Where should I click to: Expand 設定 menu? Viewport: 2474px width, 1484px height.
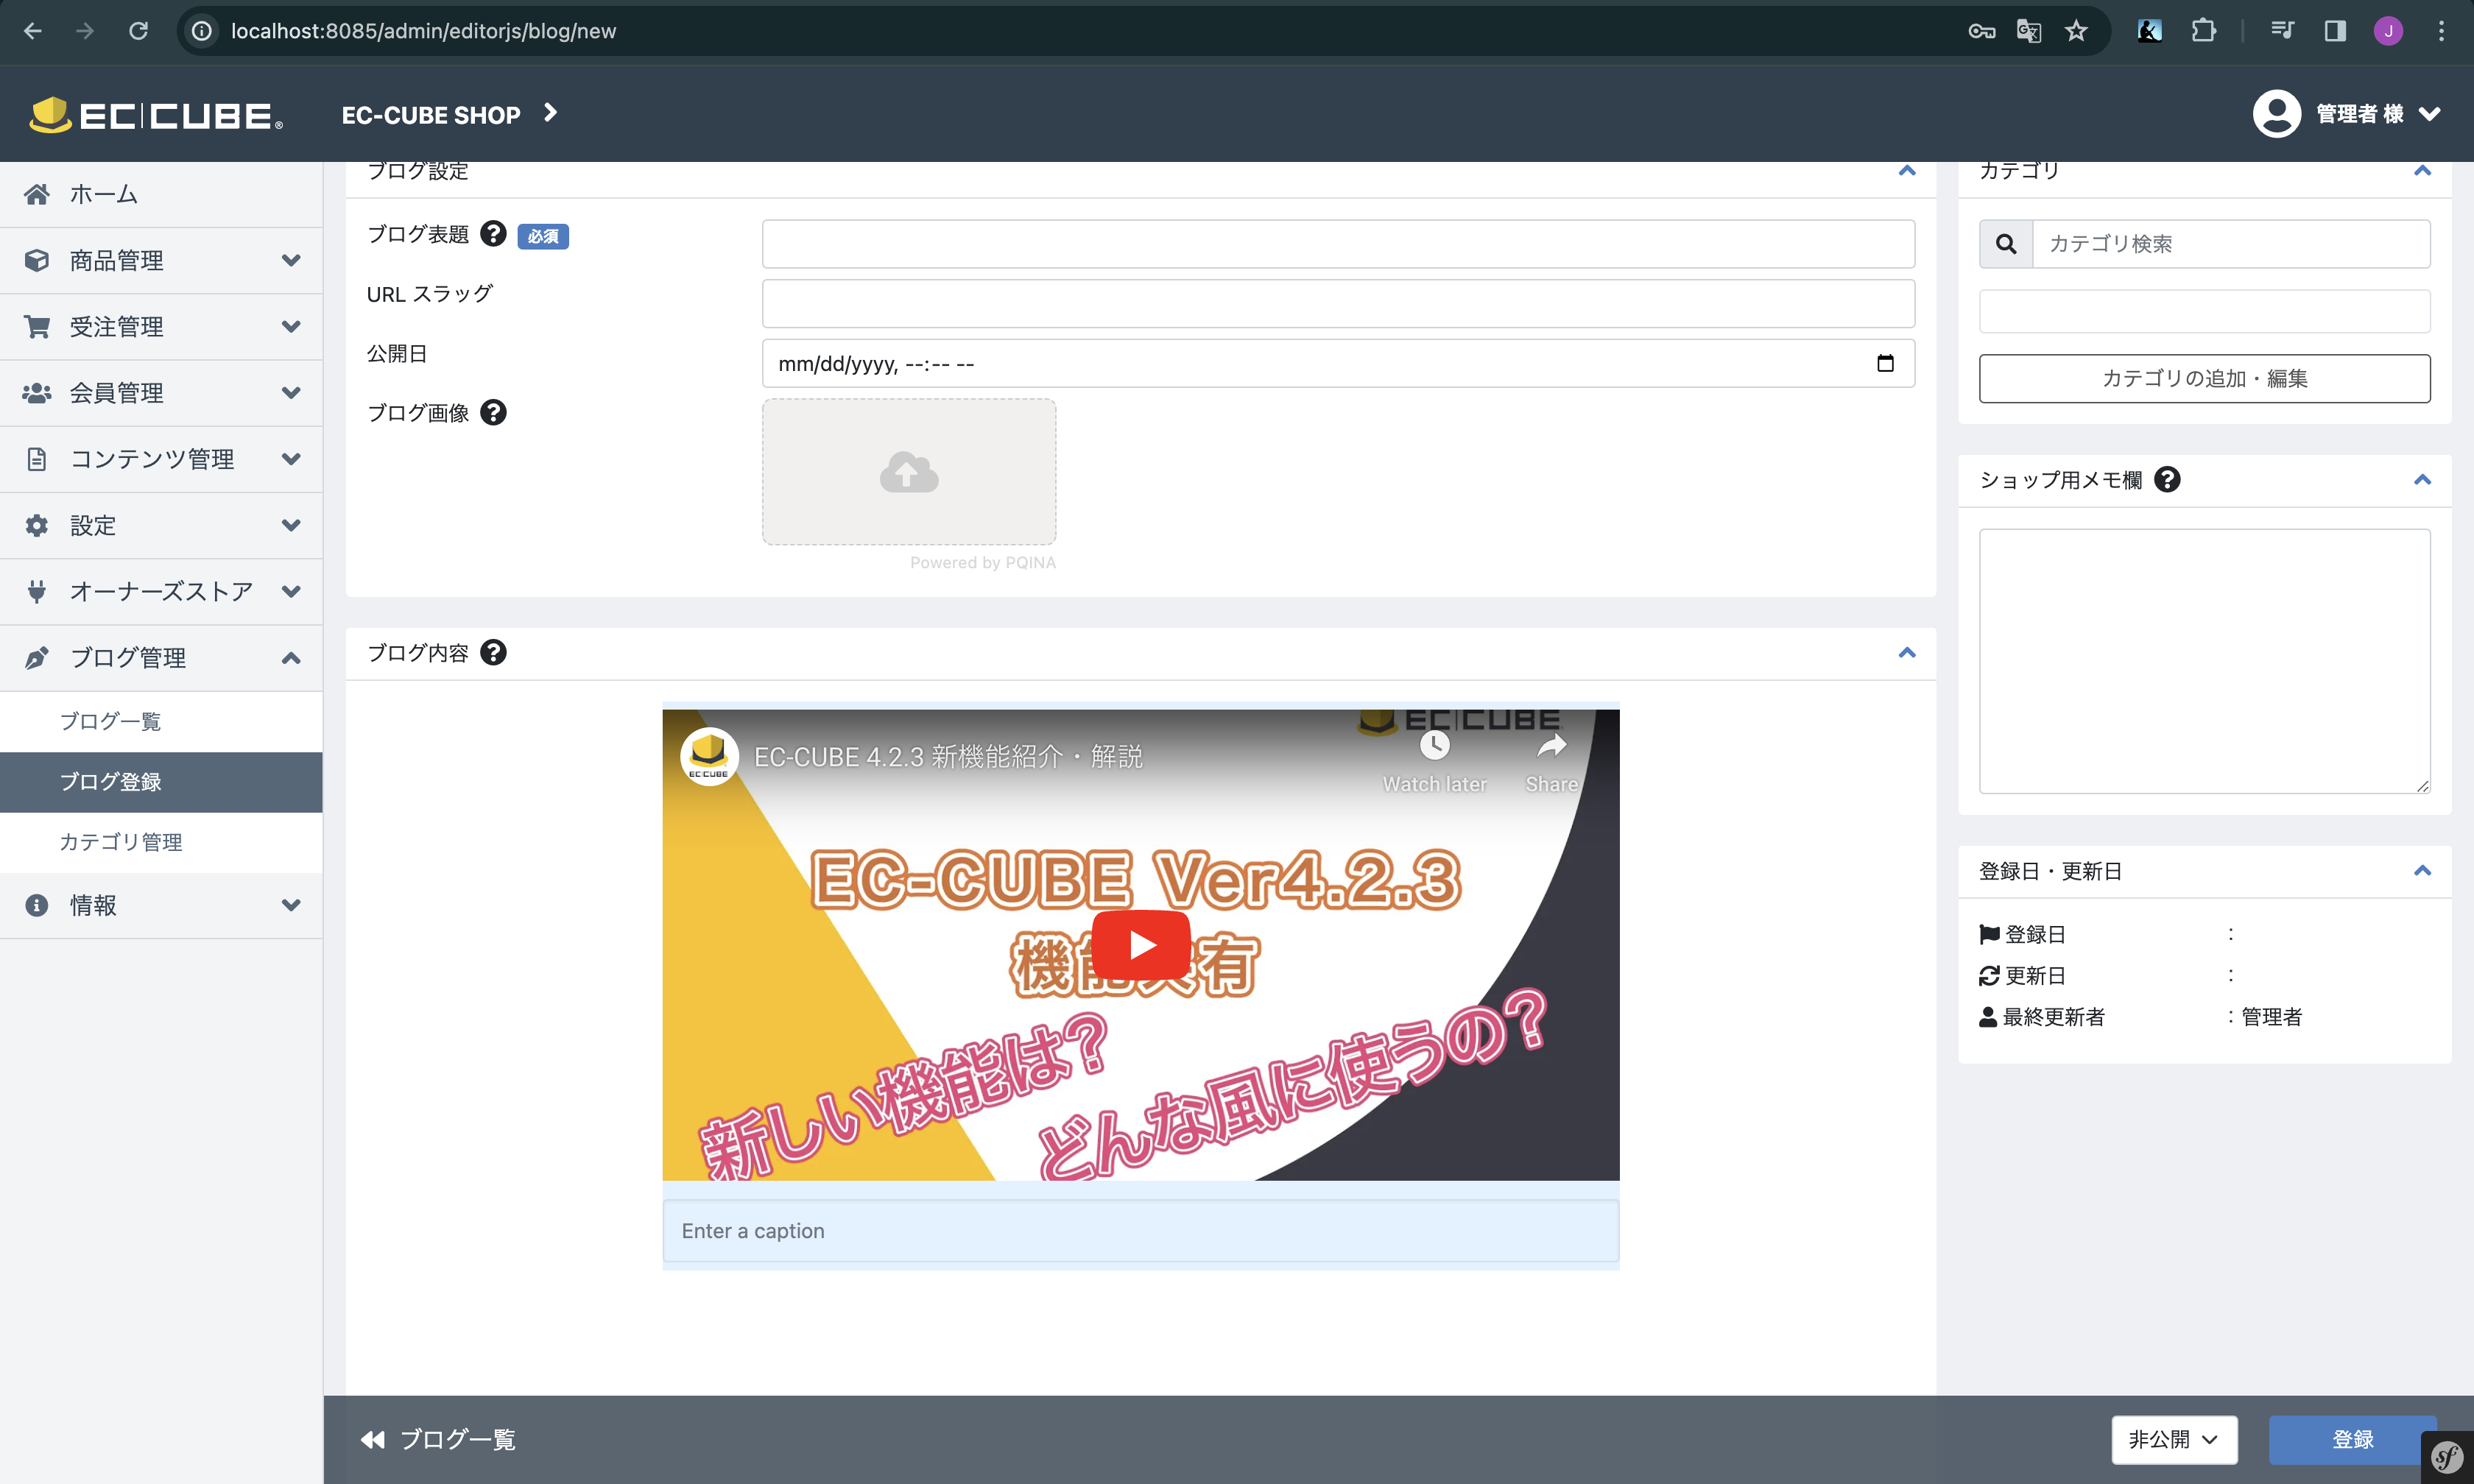pos(161,525)
